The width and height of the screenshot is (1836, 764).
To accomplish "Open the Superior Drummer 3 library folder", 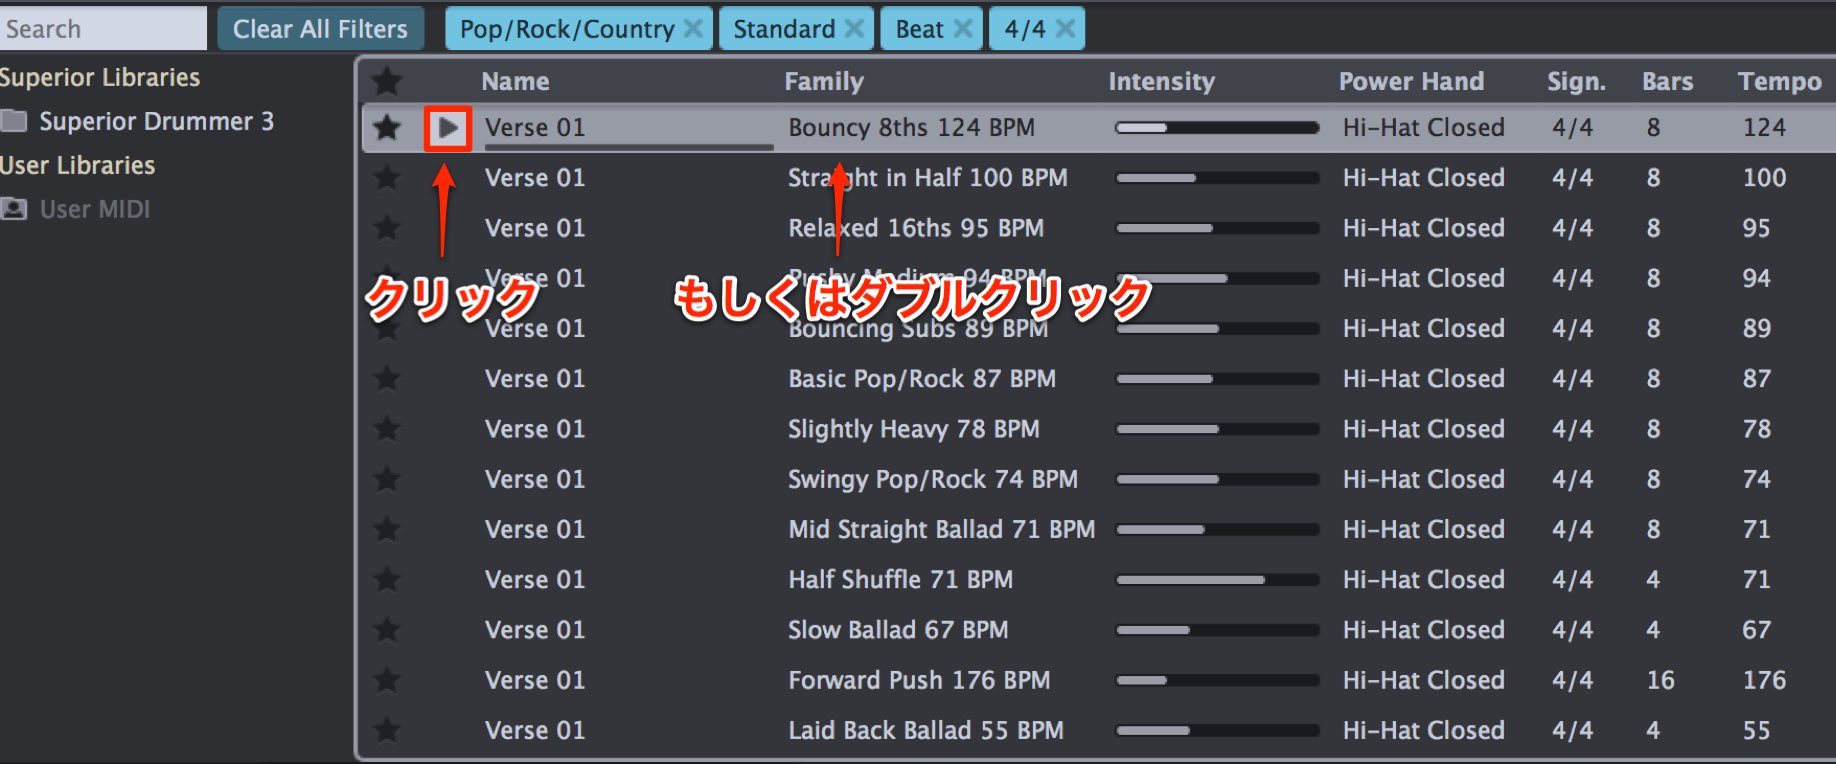I will pos(138,122).
